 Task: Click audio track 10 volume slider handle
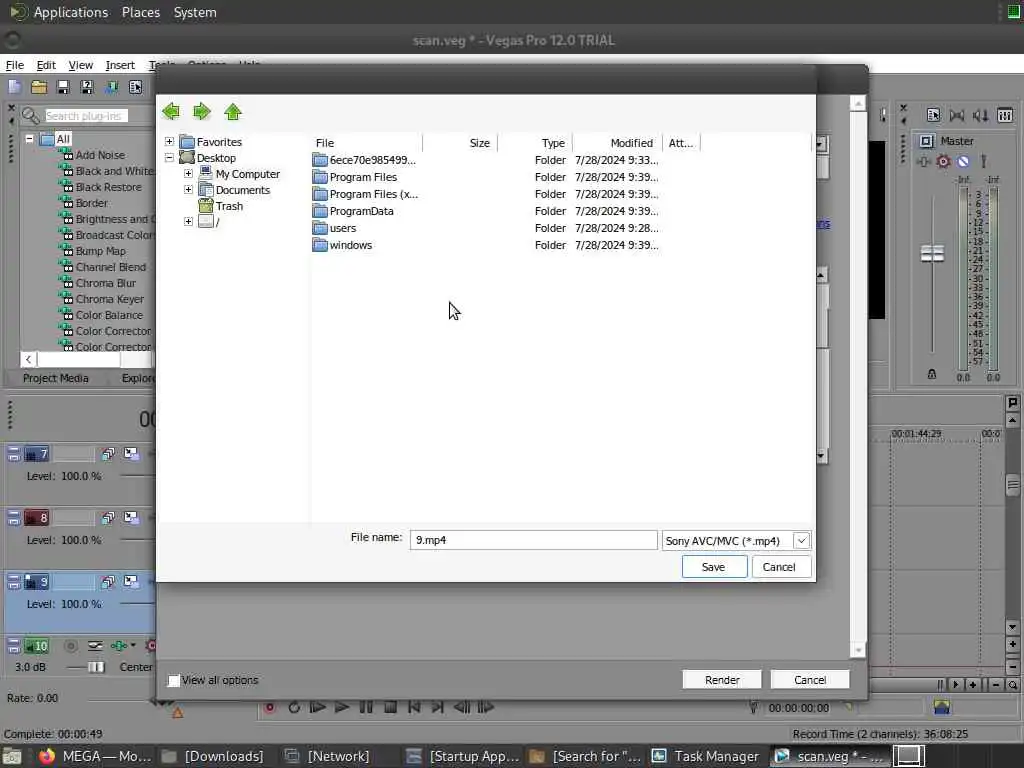pyautogui.click(x=95, y=667)
